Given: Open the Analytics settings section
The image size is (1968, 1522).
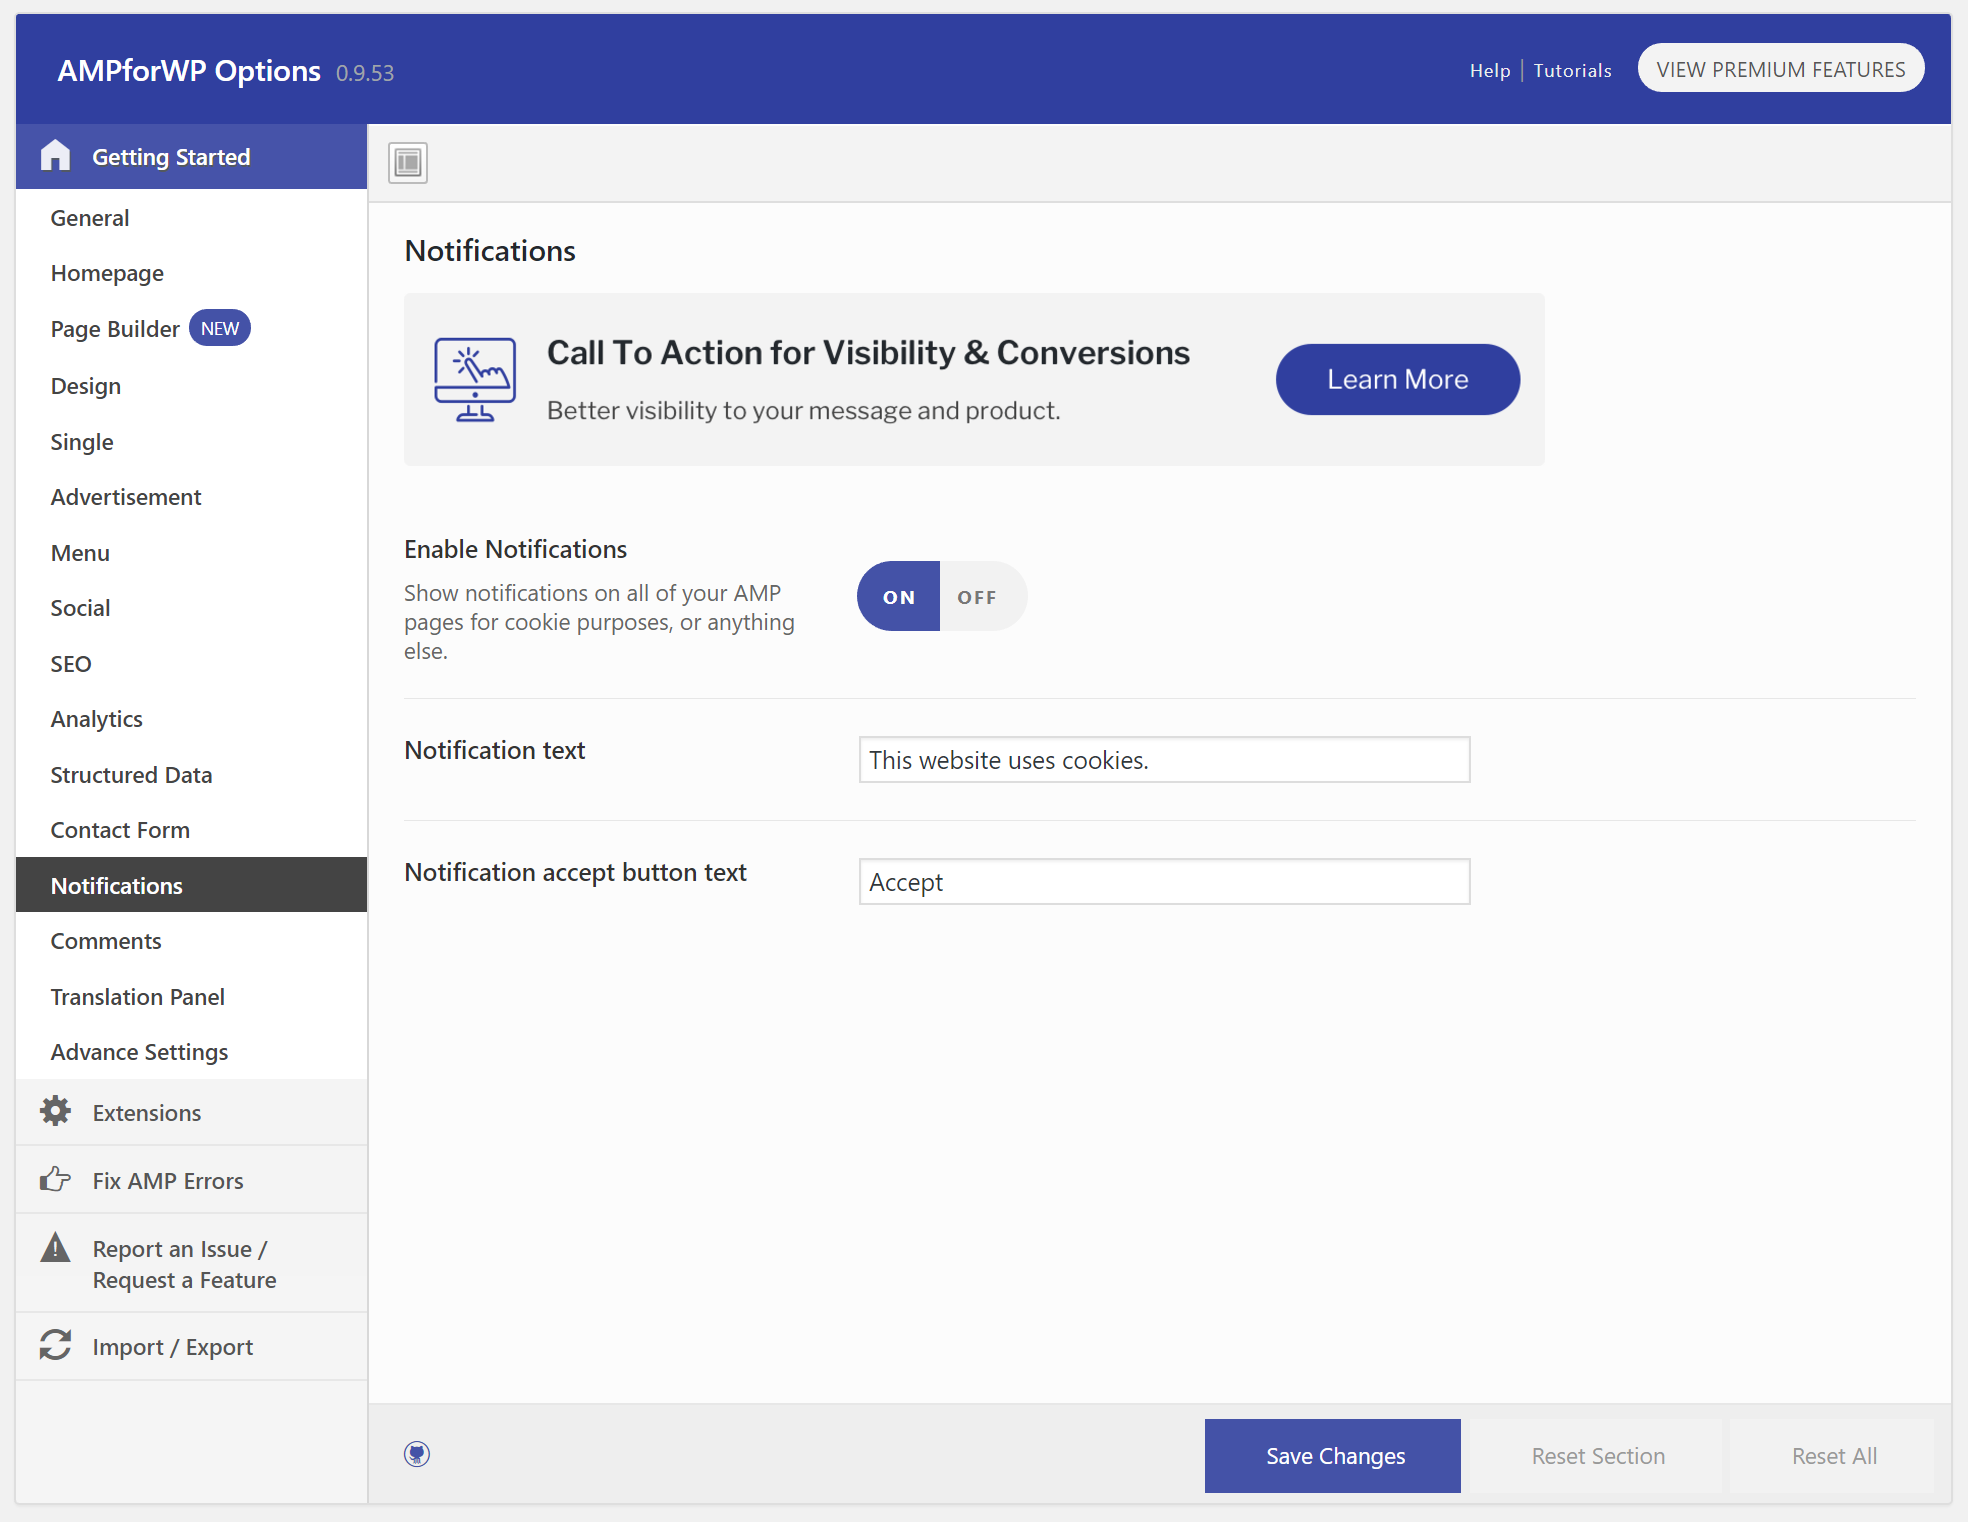Looking at the screenshot, I should (96, 719).
